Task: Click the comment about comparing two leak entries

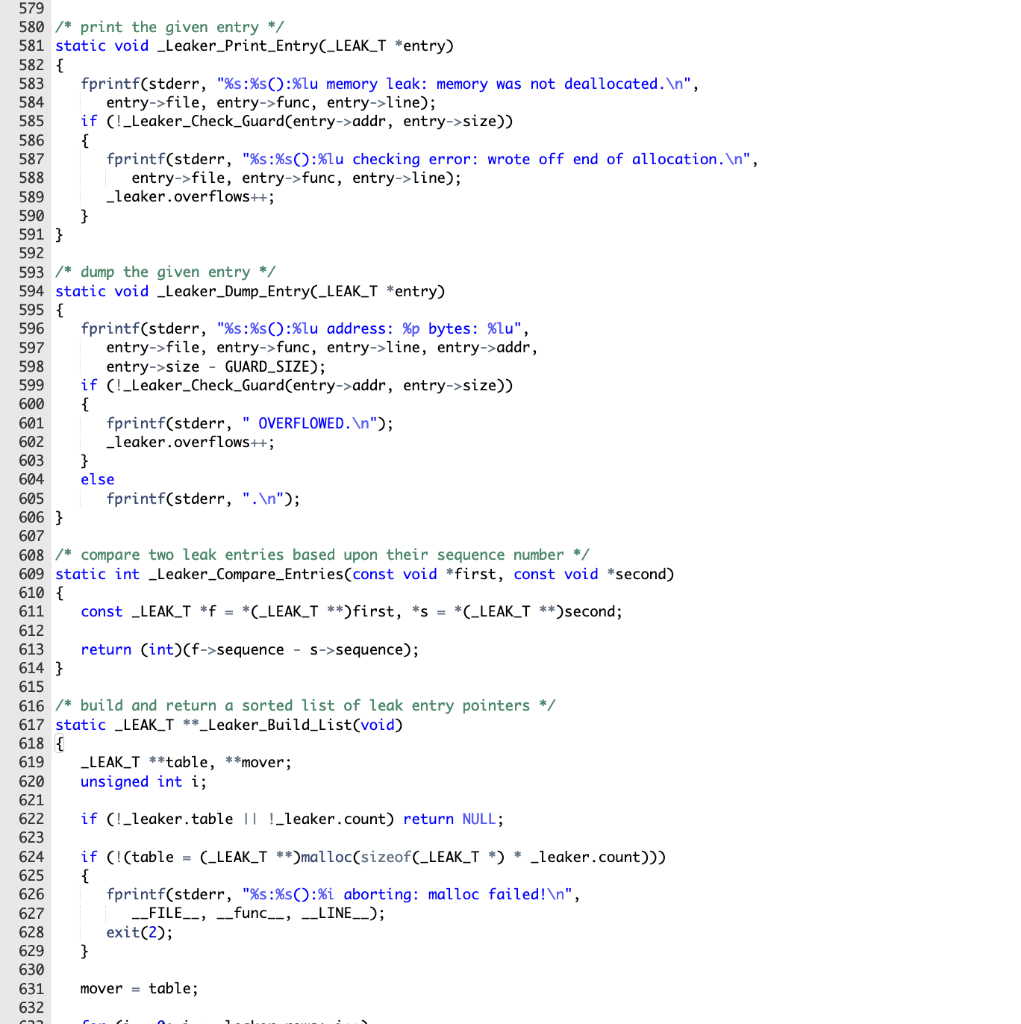Action: pyautogui.click(x=322, y=555)
